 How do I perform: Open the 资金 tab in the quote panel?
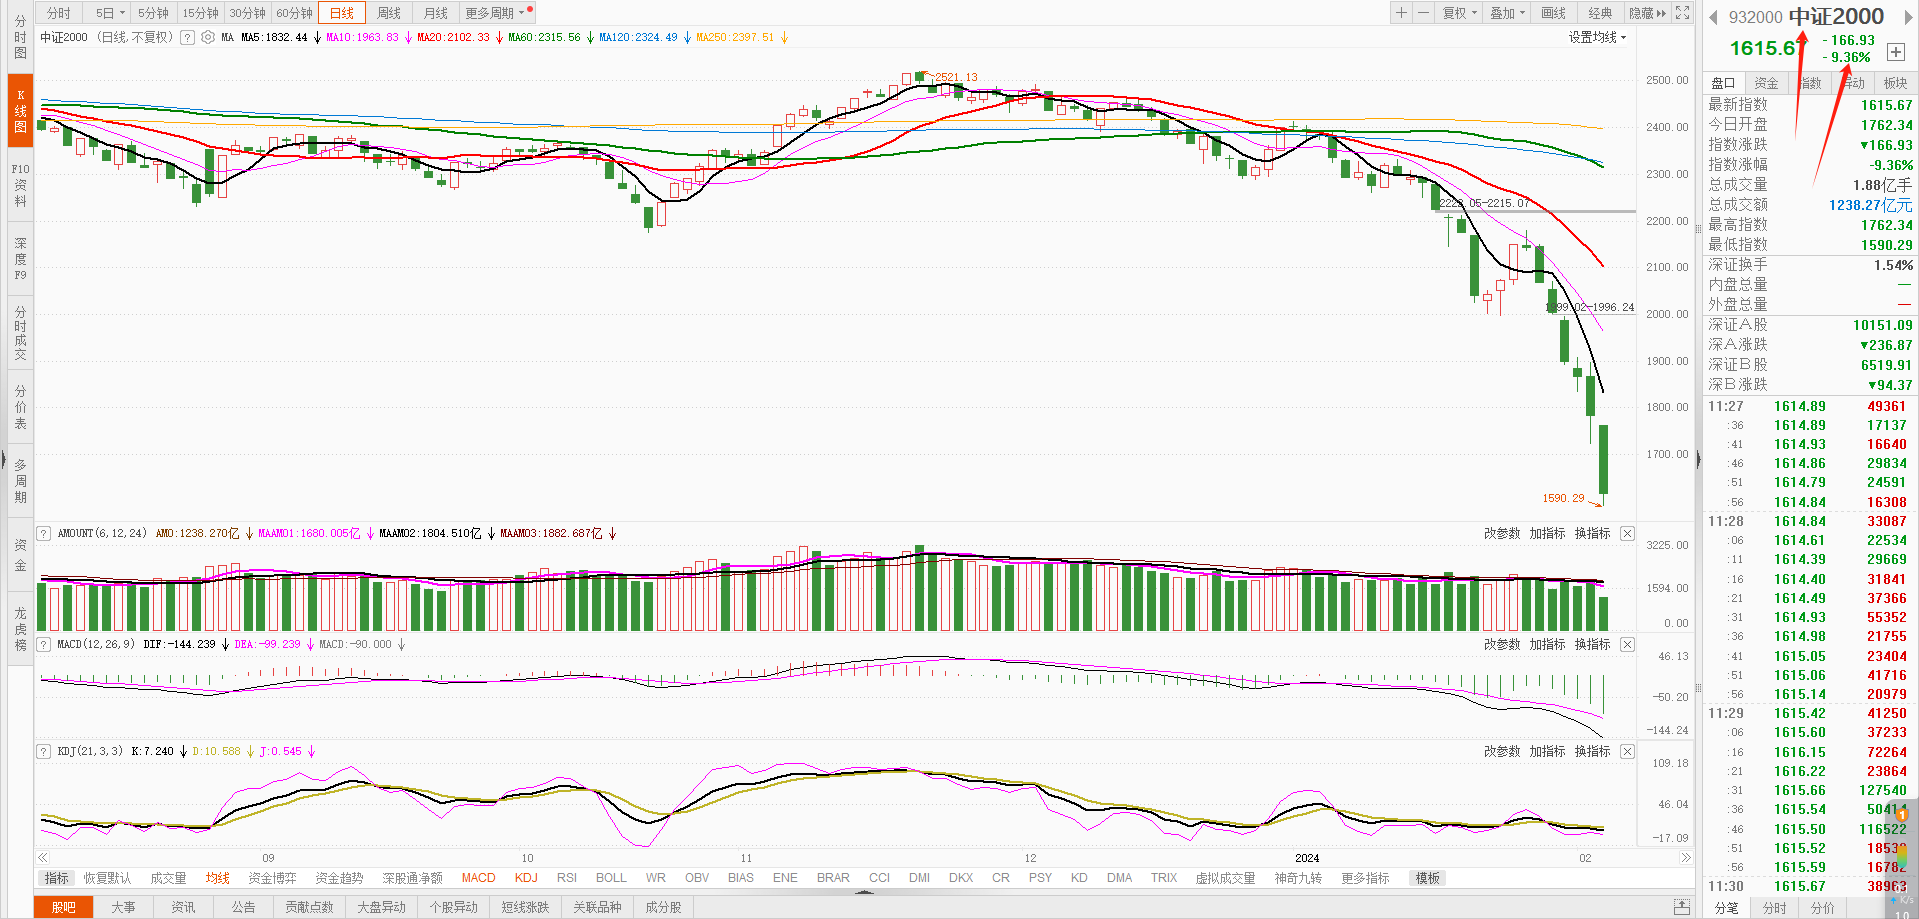[1767, 83]
